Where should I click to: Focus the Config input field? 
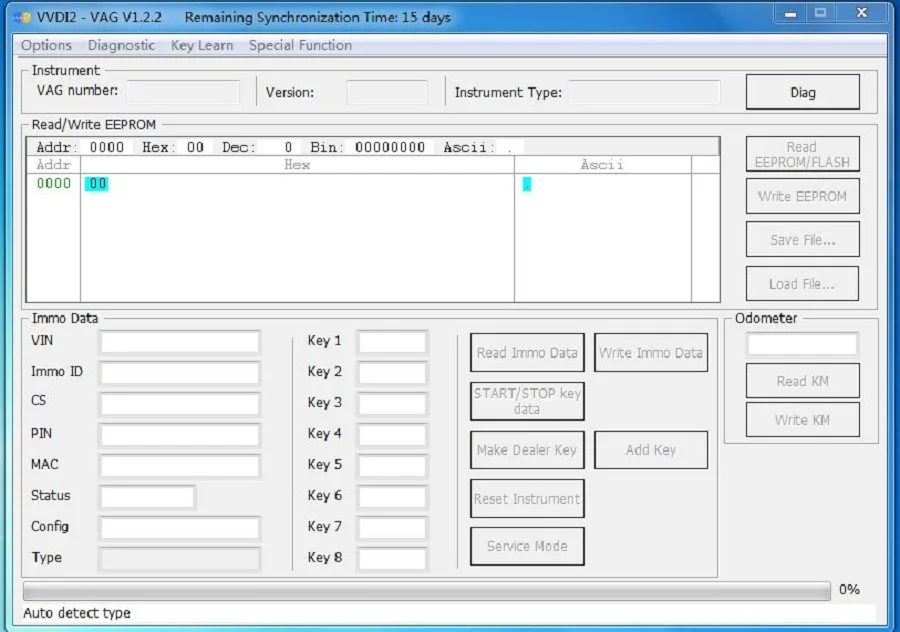point(180,528)
